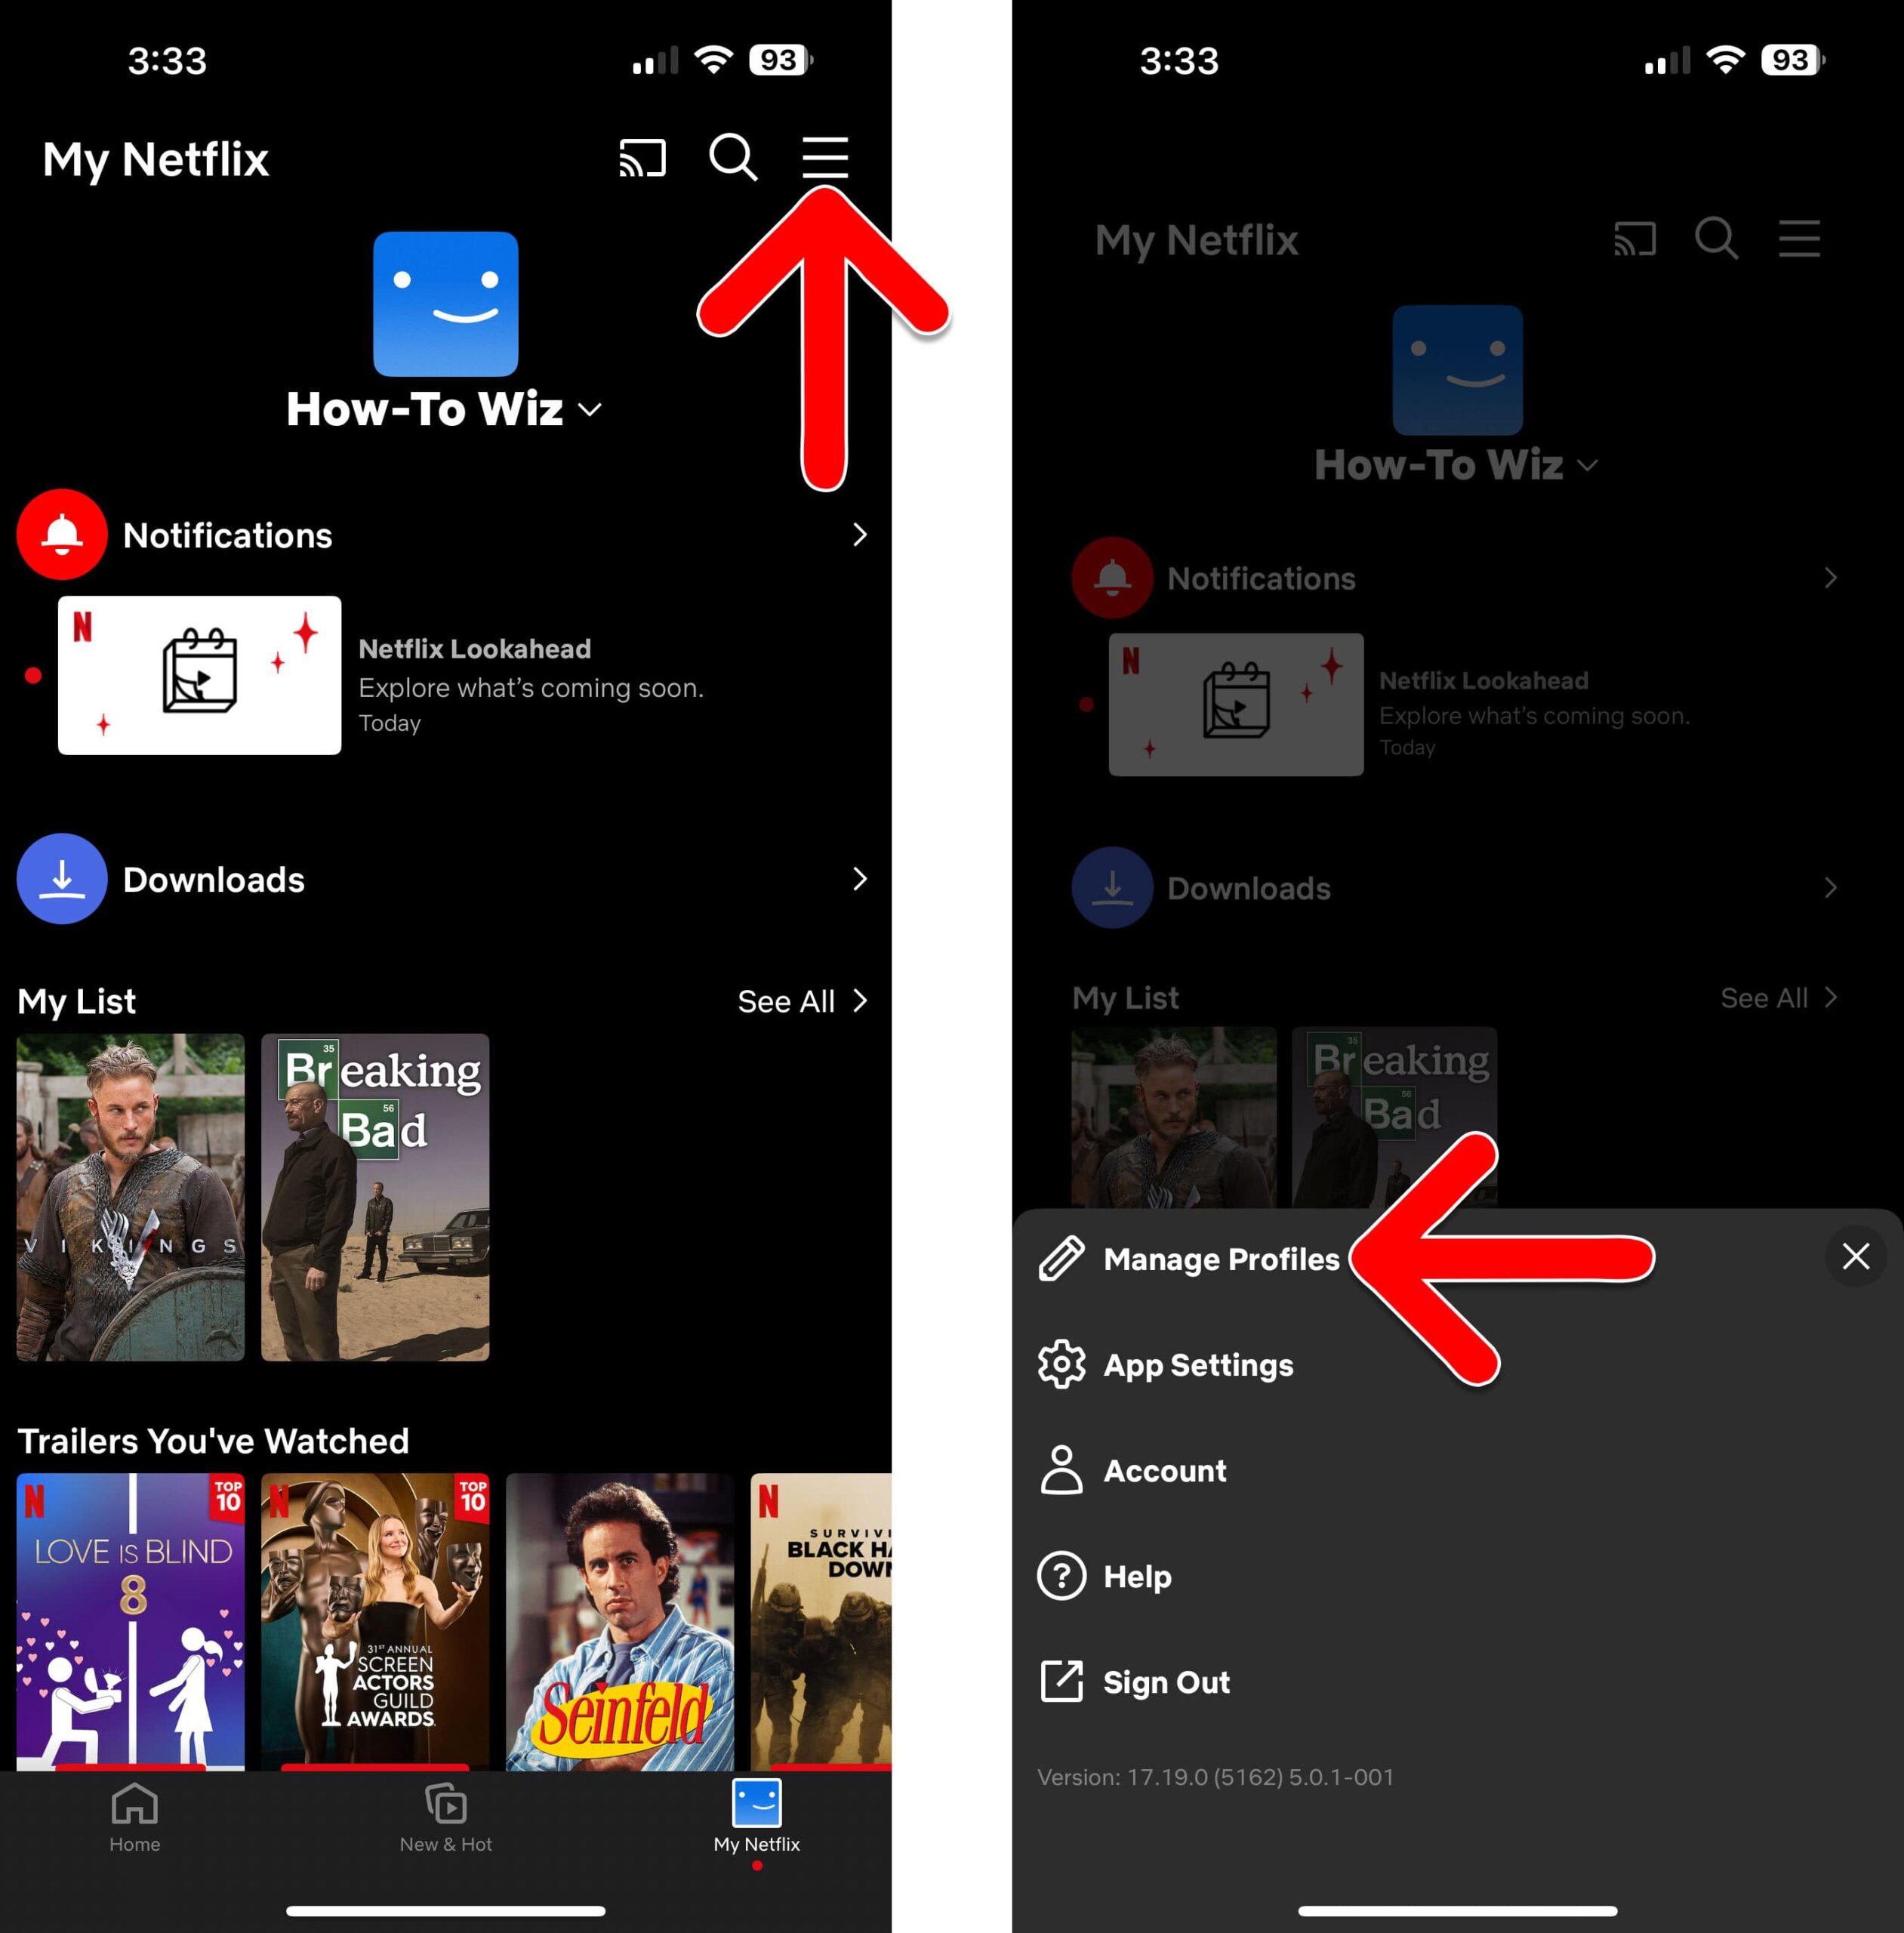1904x1933 pixels.
Task: Tap the My List heading, left screen
Action: [x=76, y=1002]
